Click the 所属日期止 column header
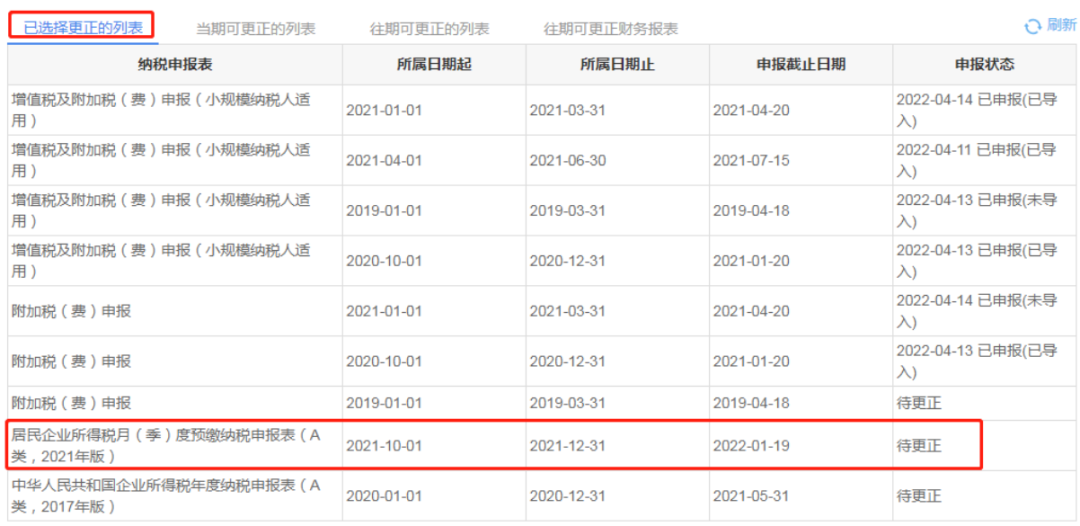The height and width of the screenshot is (526, 1080). pos(618,65)
